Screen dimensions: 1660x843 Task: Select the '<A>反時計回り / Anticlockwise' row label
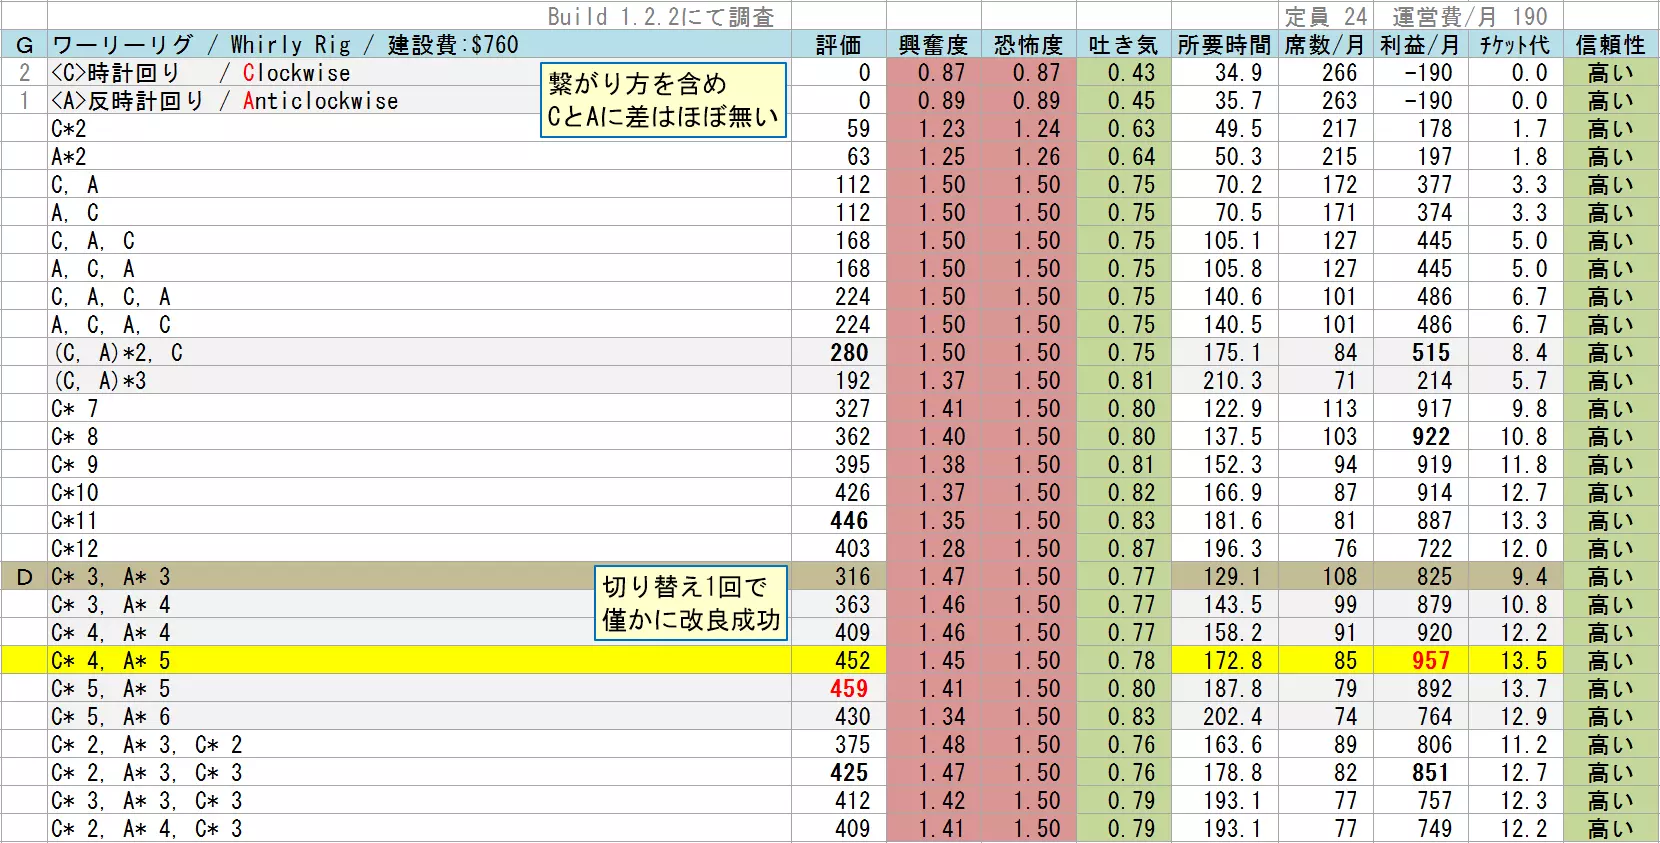(x=225, y=101)
